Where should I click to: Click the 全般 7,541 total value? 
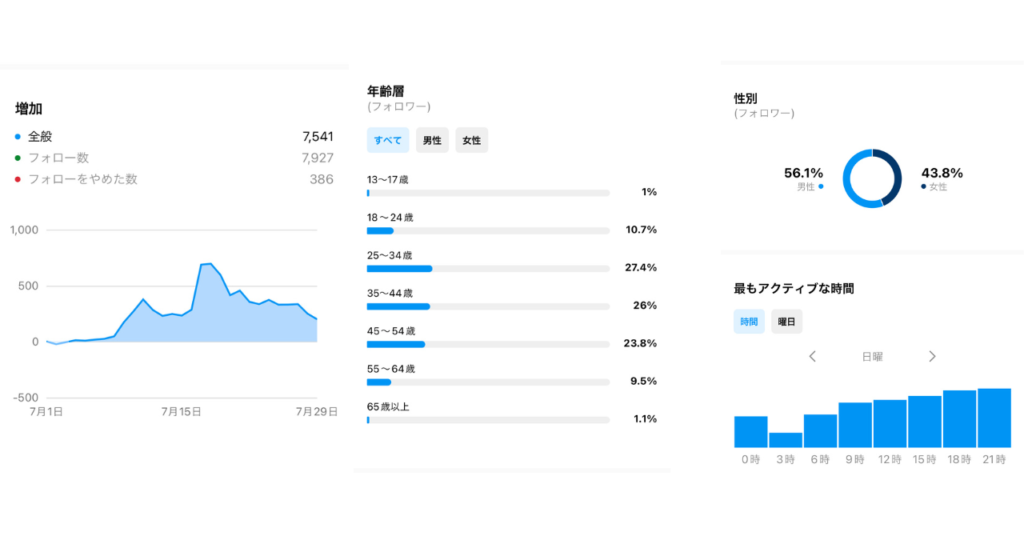pyautogui.click(x=317, y=137)
